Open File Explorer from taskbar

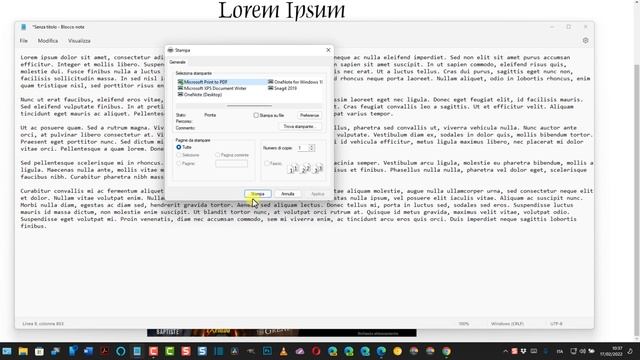[x=23, y=351]
